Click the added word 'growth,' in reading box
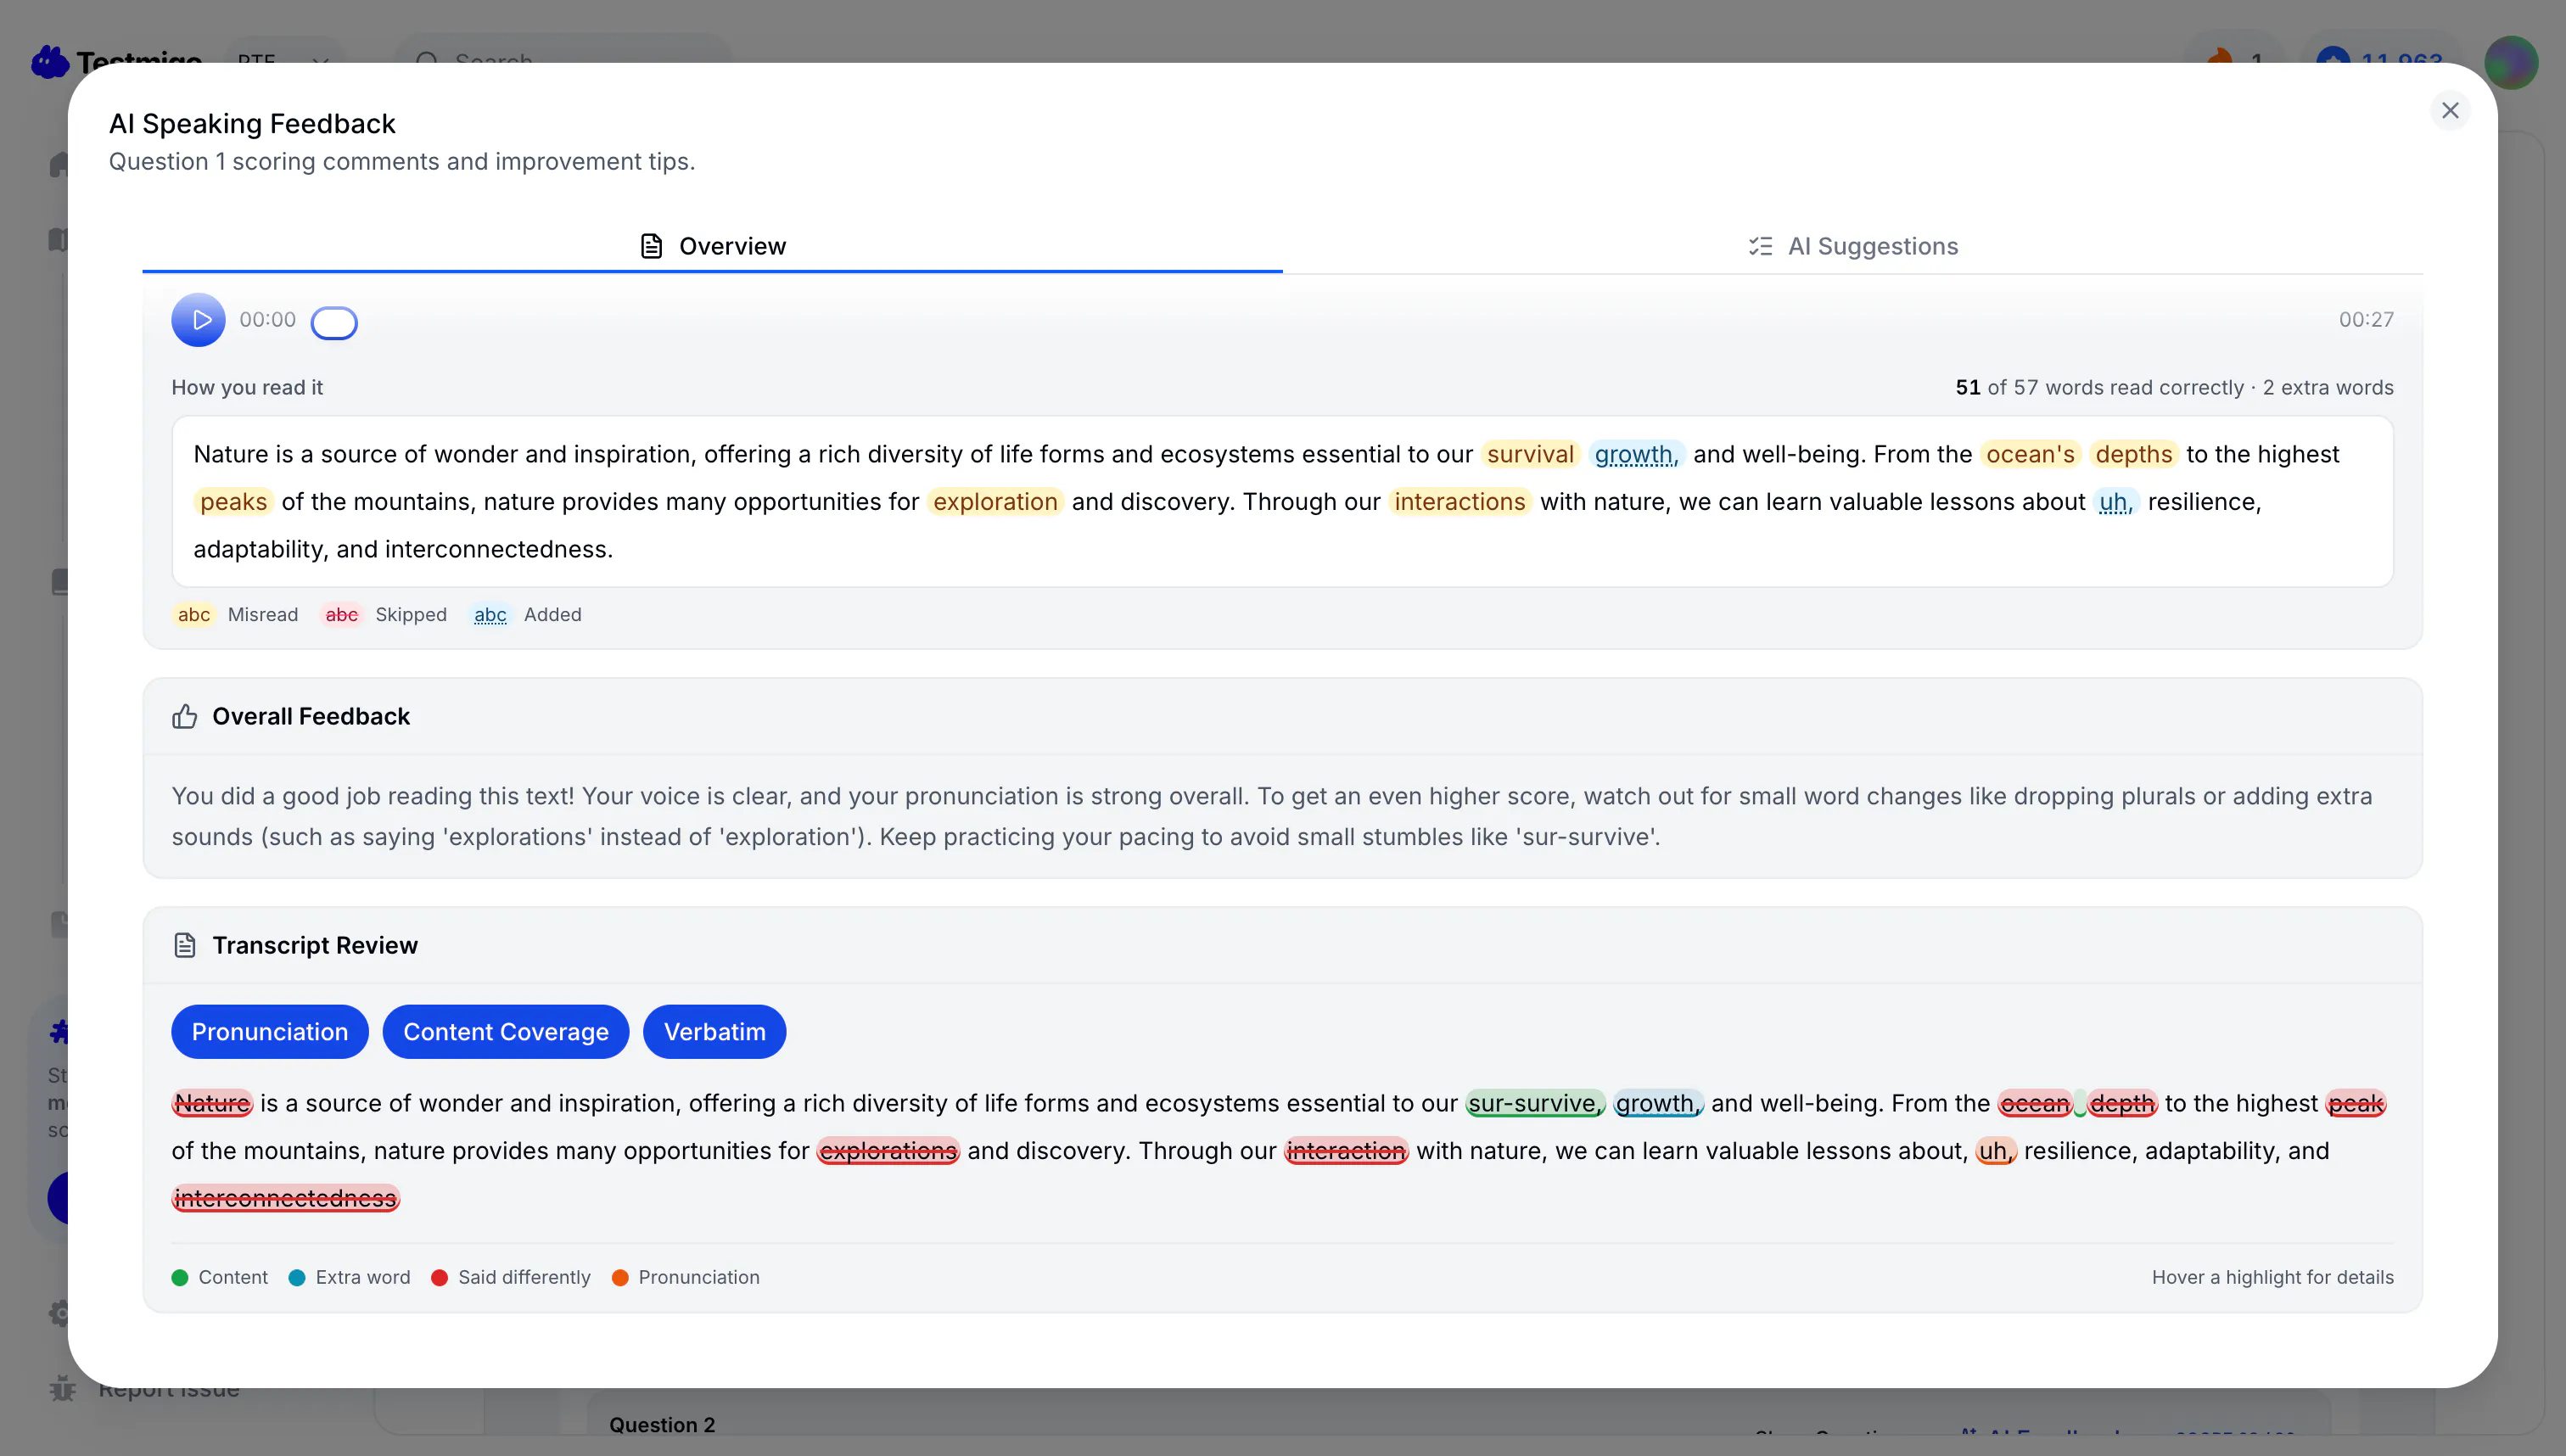The width and height of the screenshot is (2566, 1456). coord(1636,454)
